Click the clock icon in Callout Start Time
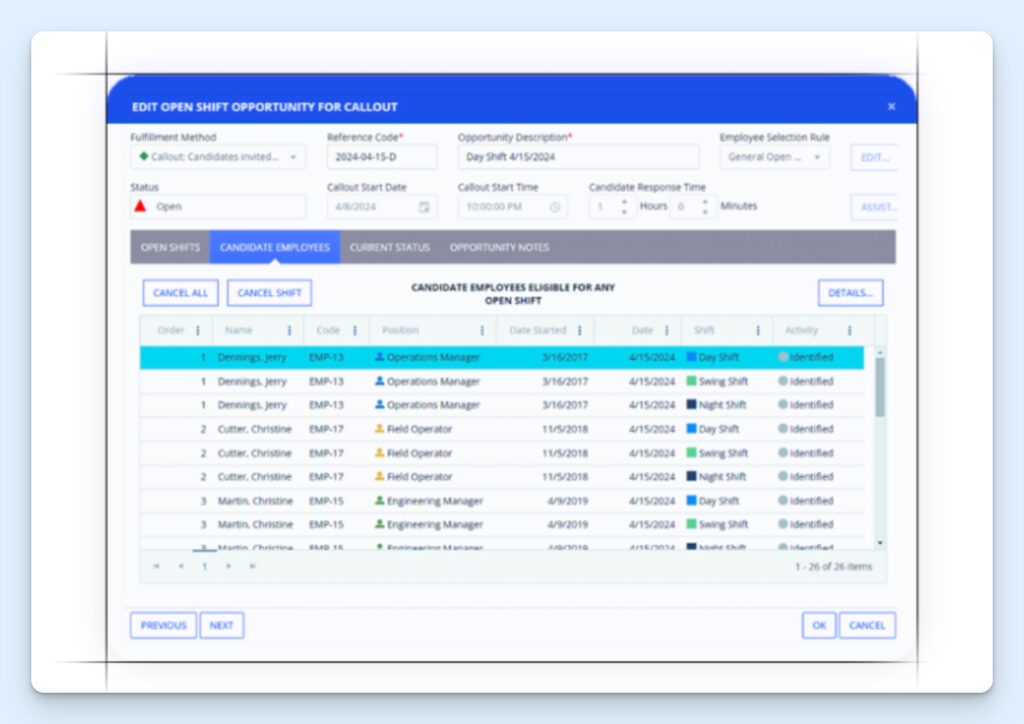This screenshot has width=1024, height=724. 555,207
